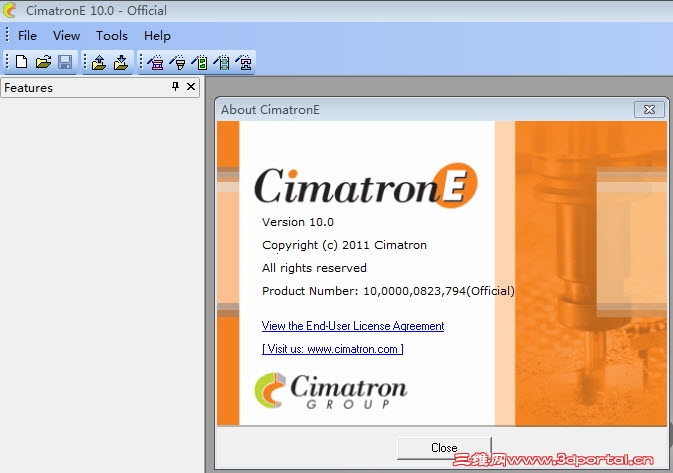This screenshot has height=473, width=673.
Task: Close the Features panel
Action: pos(191,86)
